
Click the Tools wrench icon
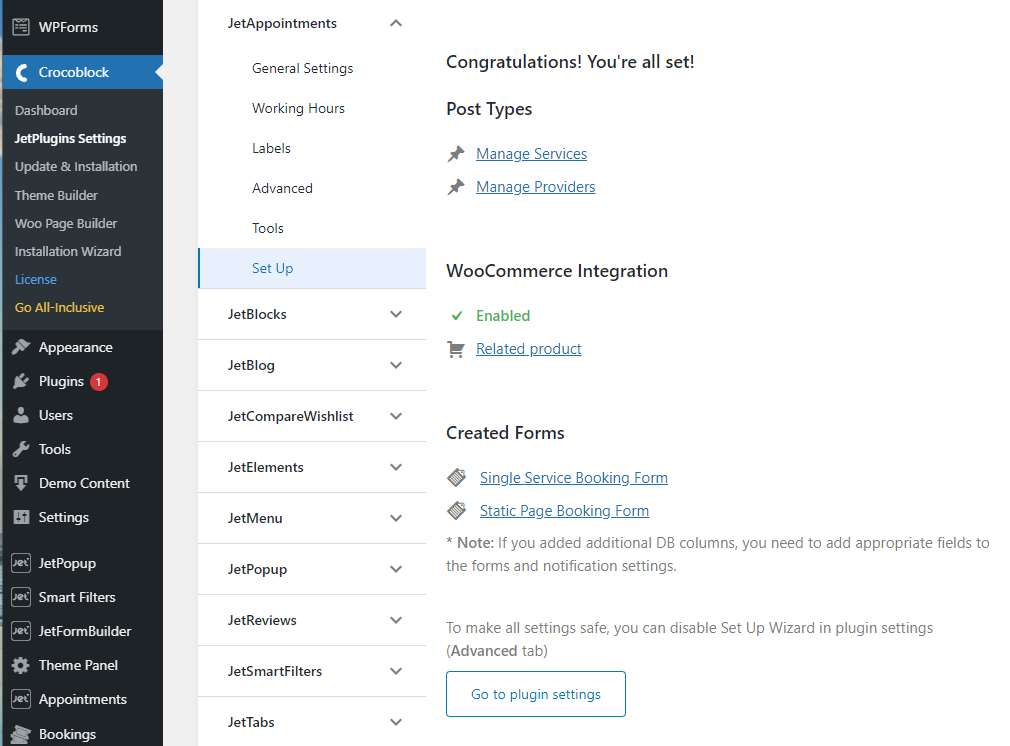[21, 449]
